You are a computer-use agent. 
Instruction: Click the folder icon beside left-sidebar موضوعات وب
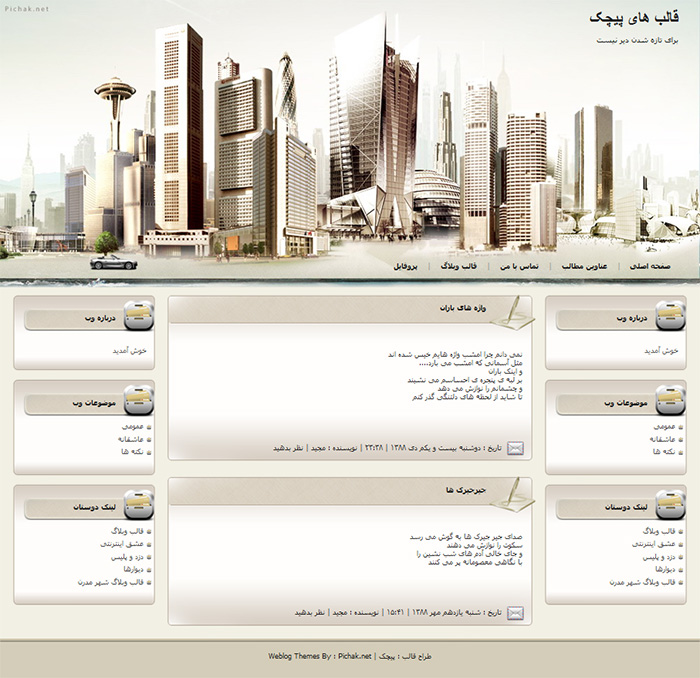(138, 400)
